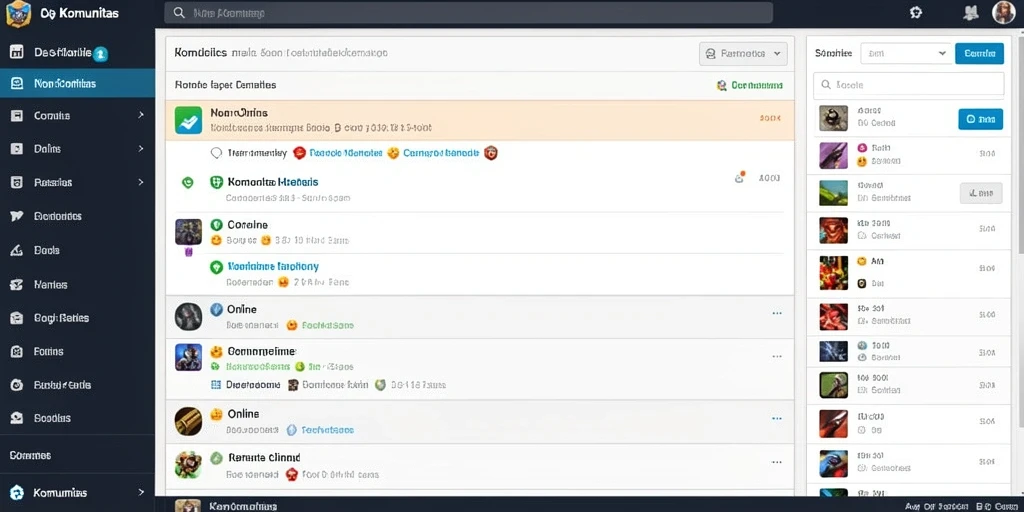The width and height of the screenshot is (1024, 512).
Task: Expand the bottom Komunitas sidebar chevron
Action: point(141,492)
